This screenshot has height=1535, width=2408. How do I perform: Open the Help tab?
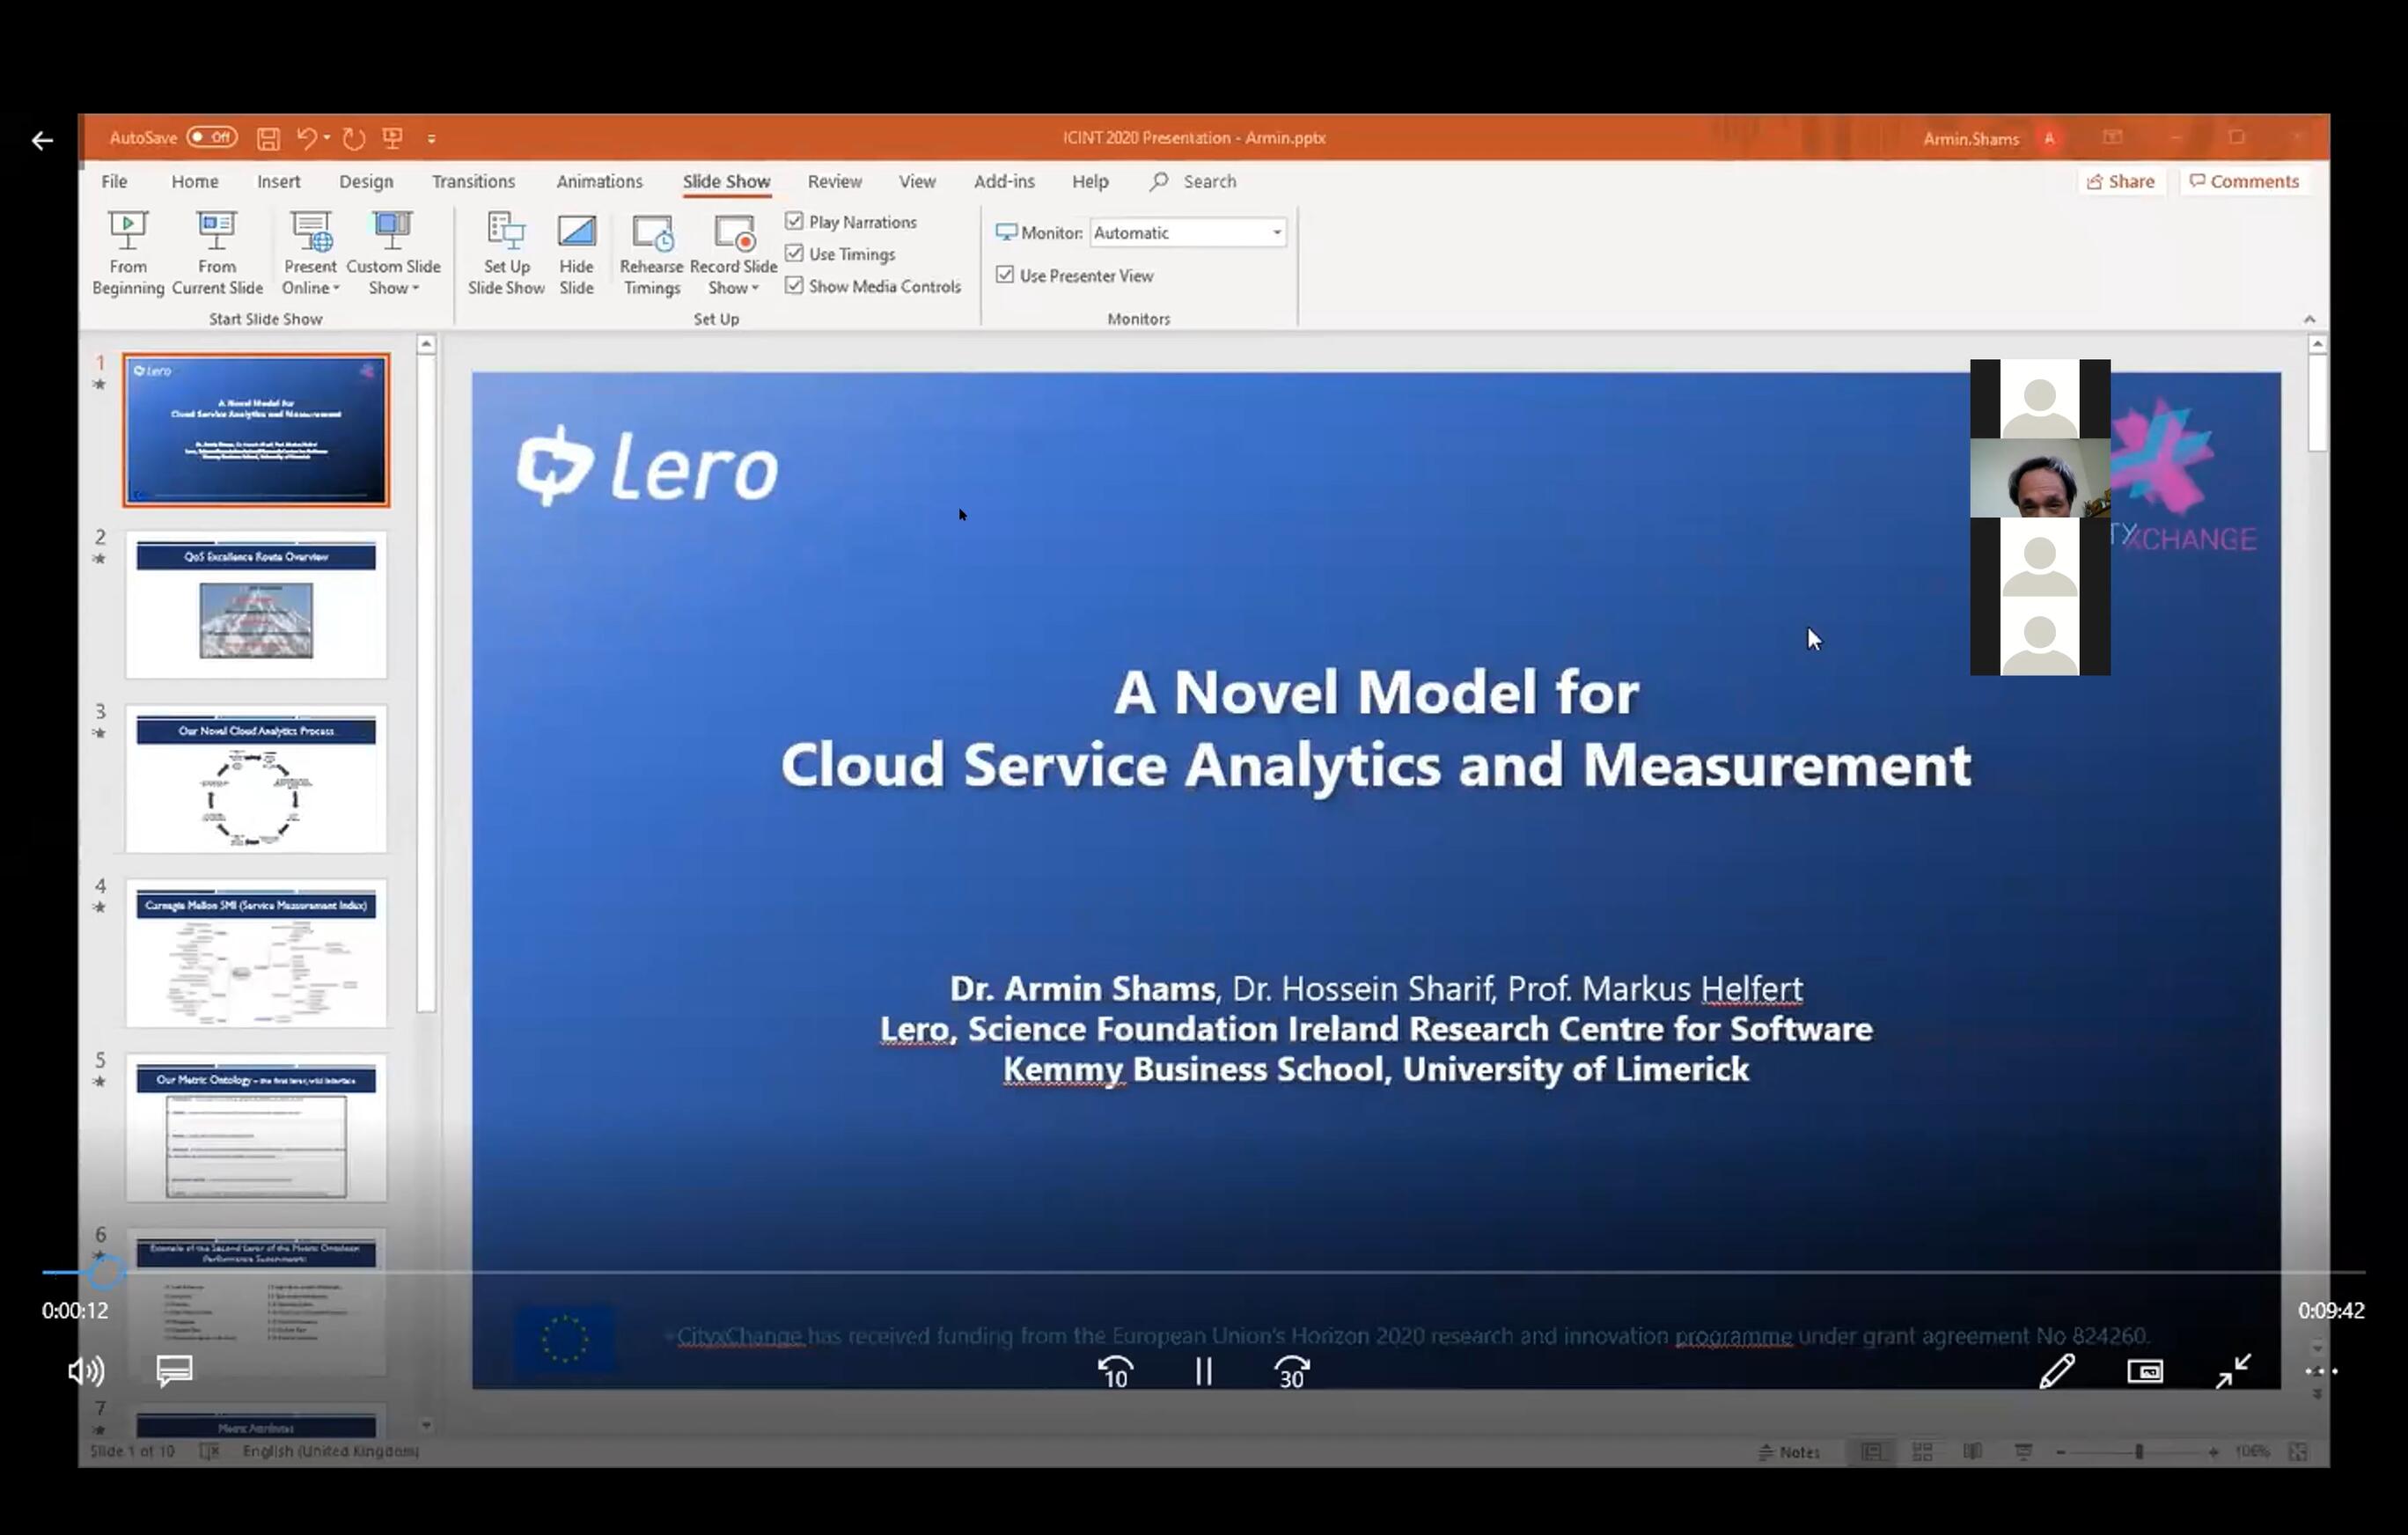click(1090, 182)
